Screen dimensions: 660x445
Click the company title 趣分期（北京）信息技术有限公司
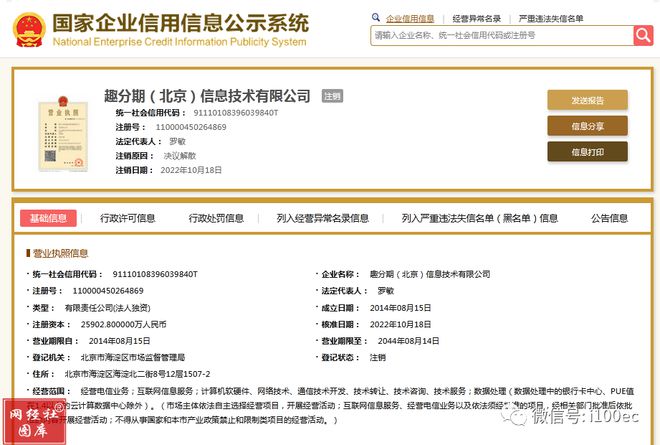(x=207, y=96)
